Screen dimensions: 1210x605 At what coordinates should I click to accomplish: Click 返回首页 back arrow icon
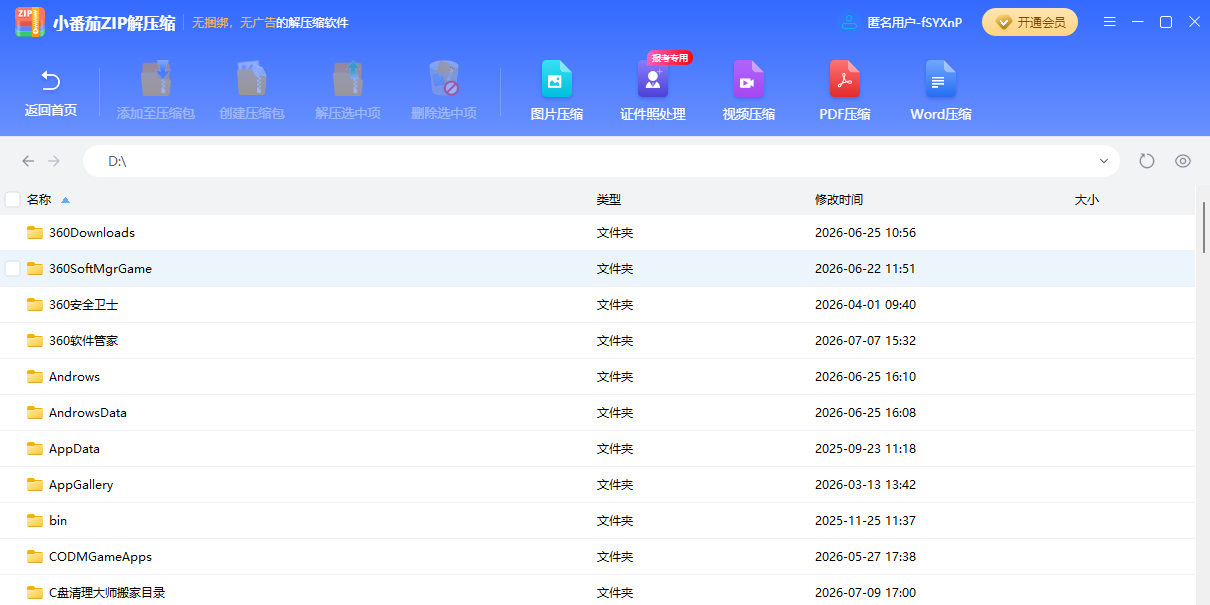[x=51, y=80]
